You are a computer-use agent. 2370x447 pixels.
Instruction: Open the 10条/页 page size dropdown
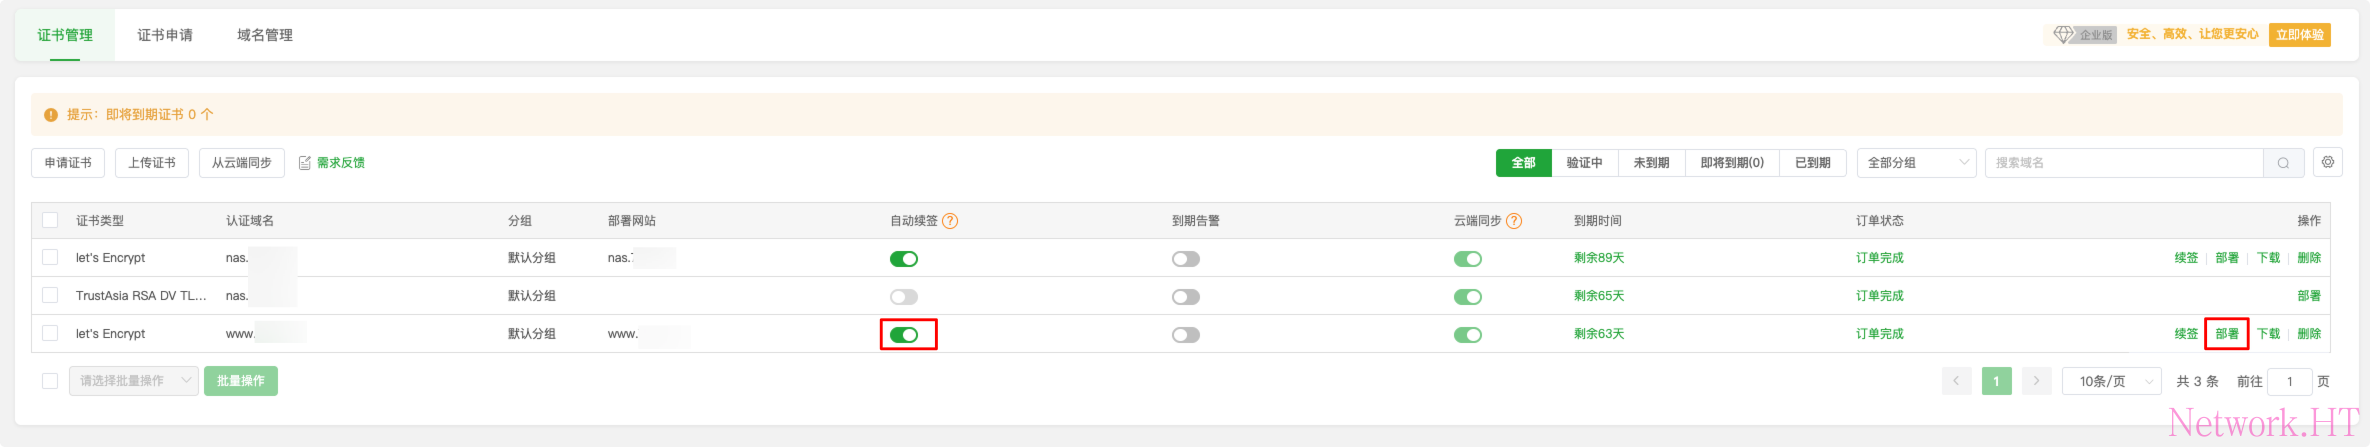2111,381
